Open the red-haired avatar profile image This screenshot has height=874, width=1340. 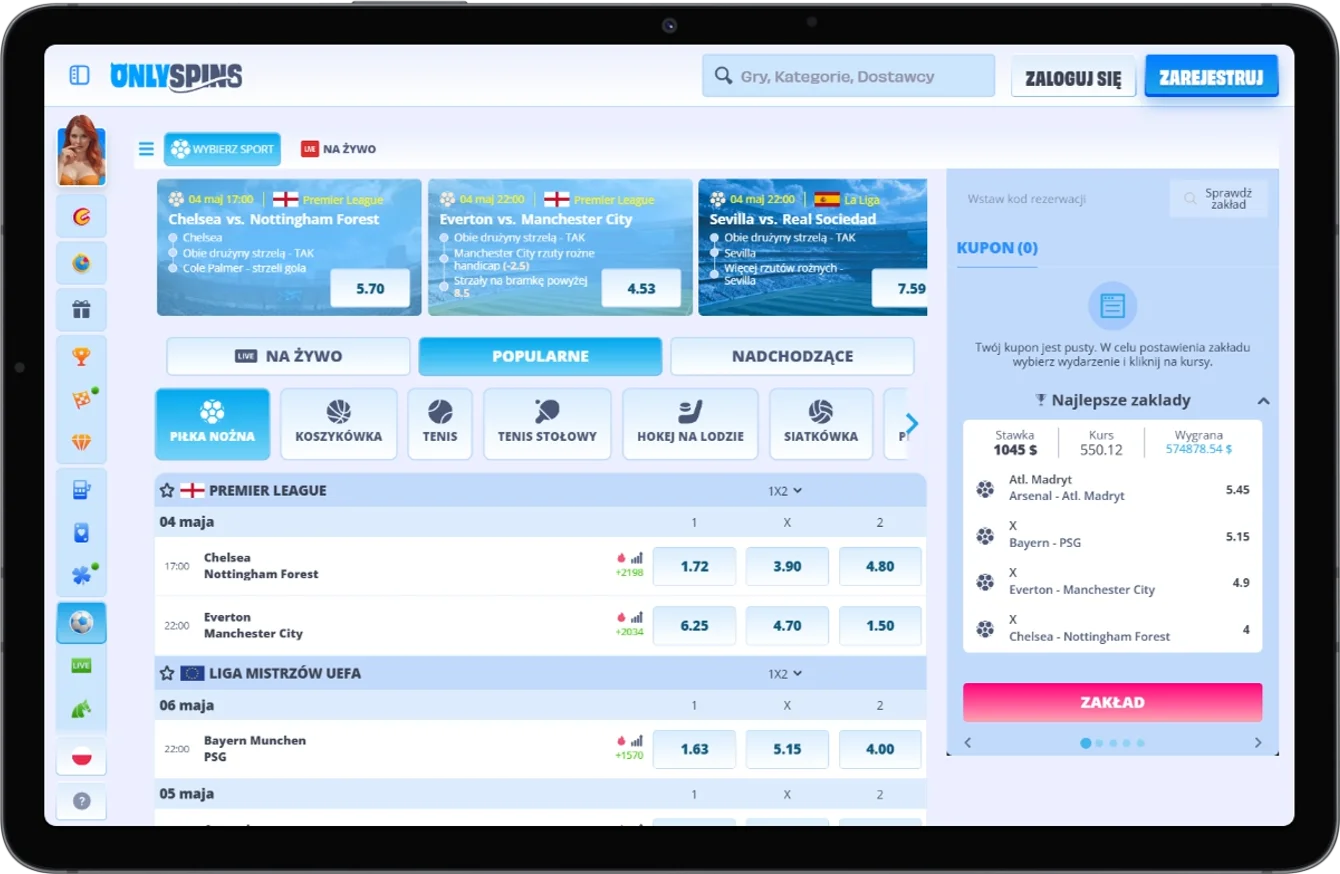point(82,151)
